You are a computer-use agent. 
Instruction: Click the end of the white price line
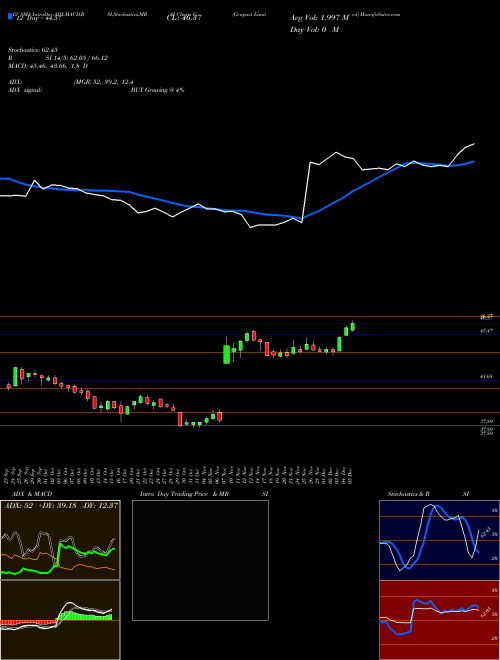tap(474, 144)
